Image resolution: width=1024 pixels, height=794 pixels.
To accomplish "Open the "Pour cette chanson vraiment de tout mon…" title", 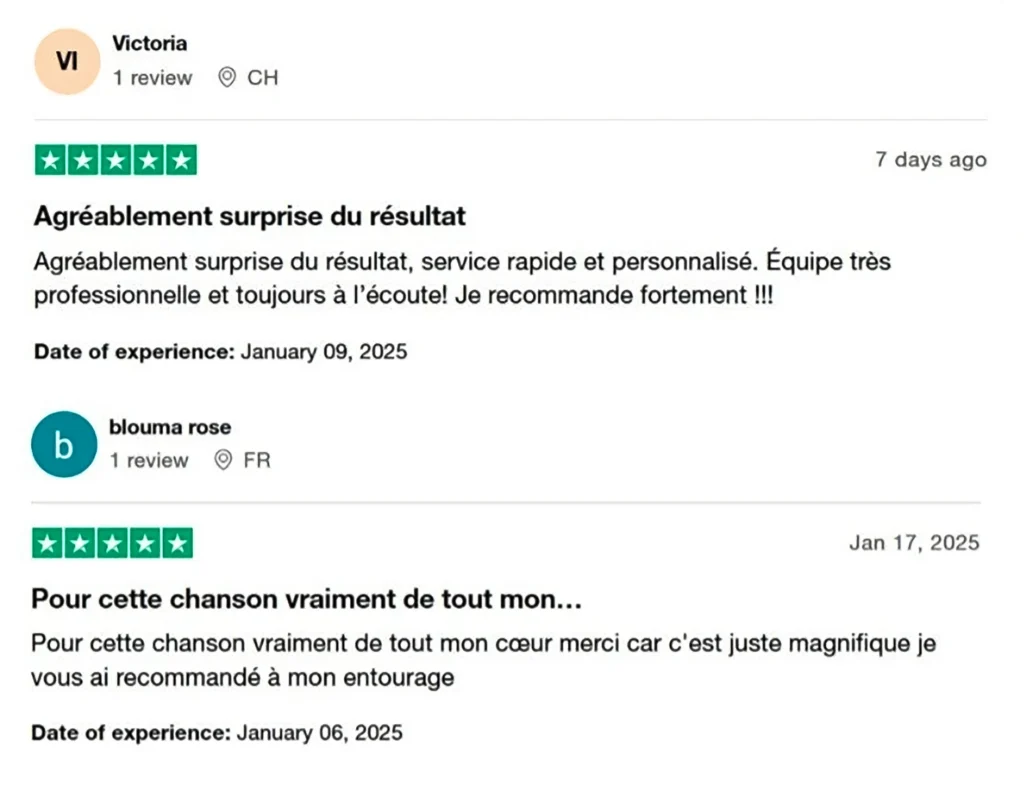I will pos(307,599).
